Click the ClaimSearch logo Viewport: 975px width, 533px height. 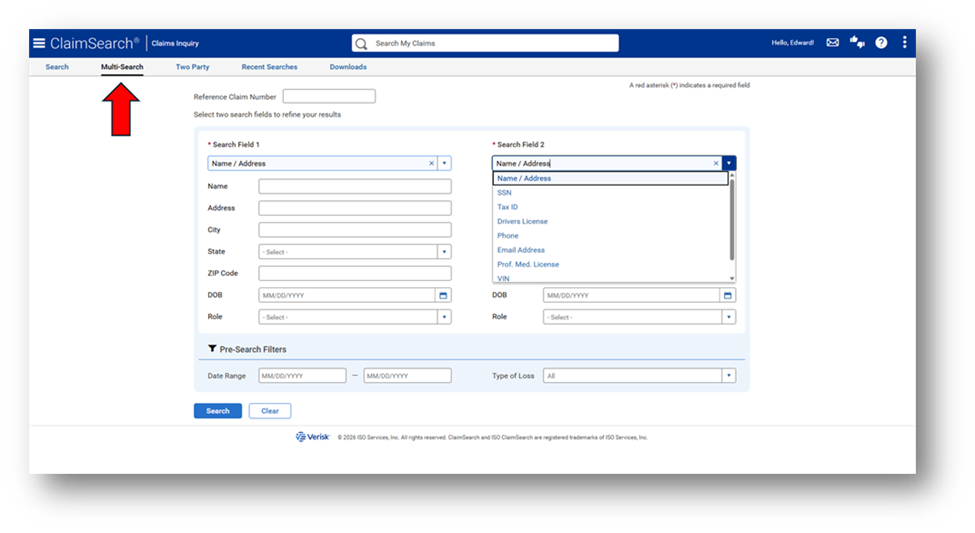point(95,43)
